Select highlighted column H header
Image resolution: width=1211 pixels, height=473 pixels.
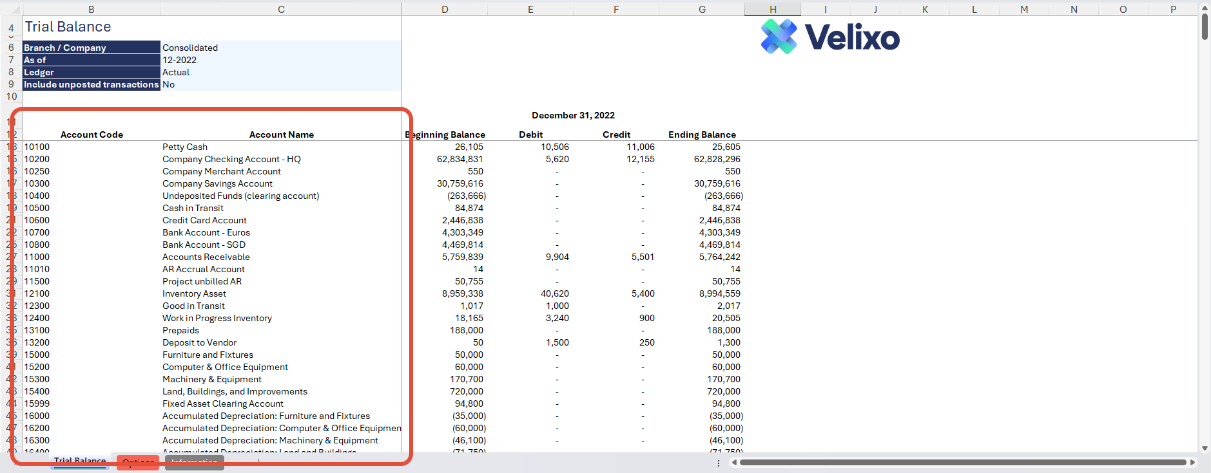pos(772,9)
